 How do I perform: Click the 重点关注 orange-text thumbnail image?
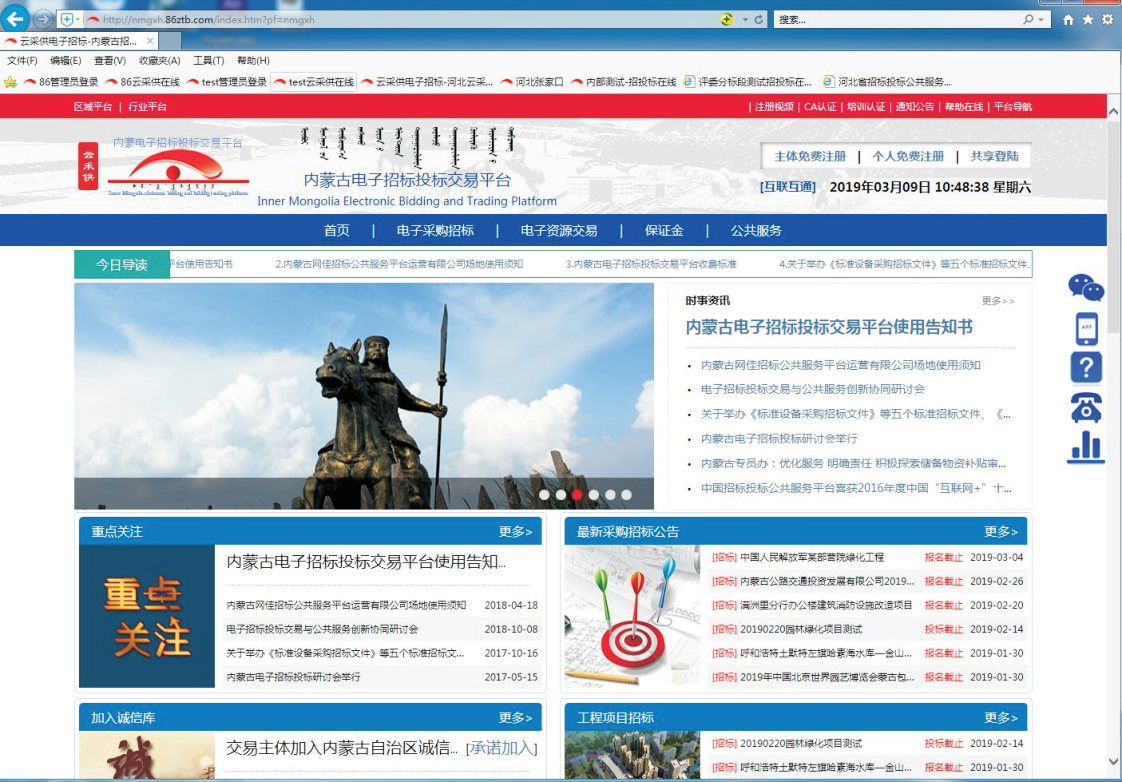(x=147, y=616)
